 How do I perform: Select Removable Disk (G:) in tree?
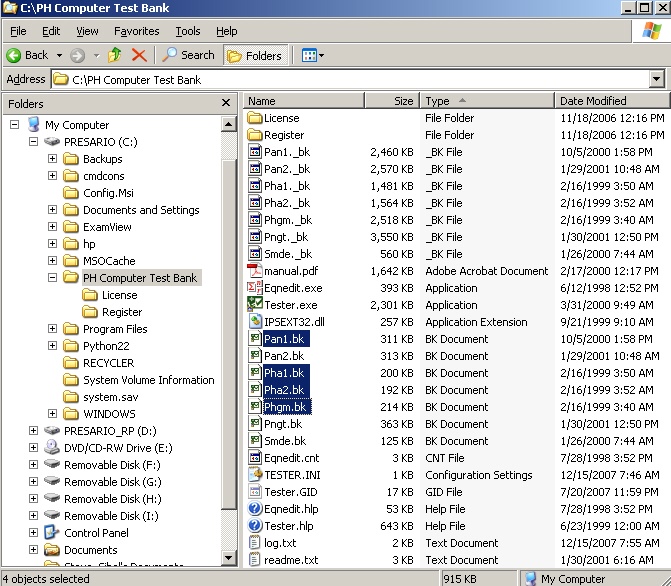pyautogui.click(x=113, y=482)
